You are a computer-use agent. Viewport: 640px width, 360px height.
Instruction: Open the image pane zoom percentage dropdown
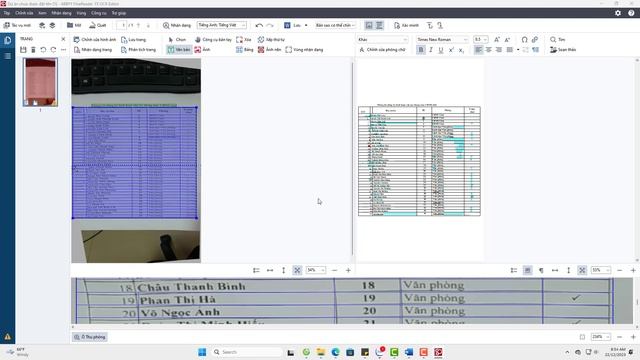tap(316, 270)
